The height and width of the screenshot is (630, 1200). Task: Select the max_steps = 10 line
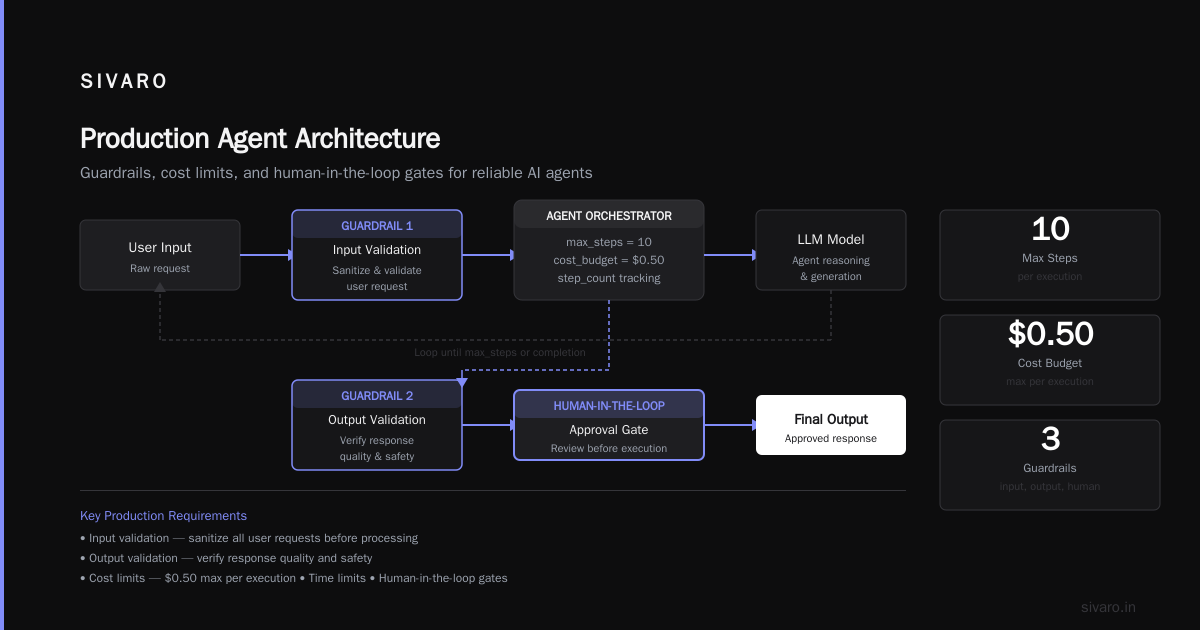click(609, 242)
